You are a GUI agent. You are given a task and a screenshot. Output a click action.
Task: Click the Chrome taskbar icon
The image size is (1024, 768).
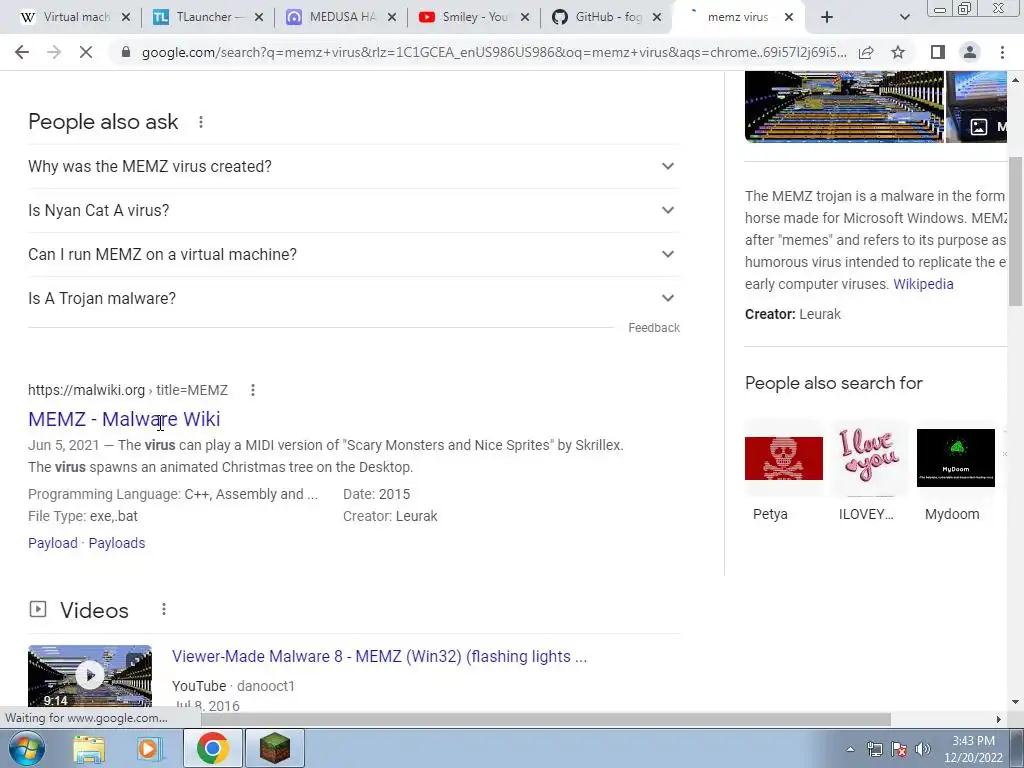[x=213, y=748]
